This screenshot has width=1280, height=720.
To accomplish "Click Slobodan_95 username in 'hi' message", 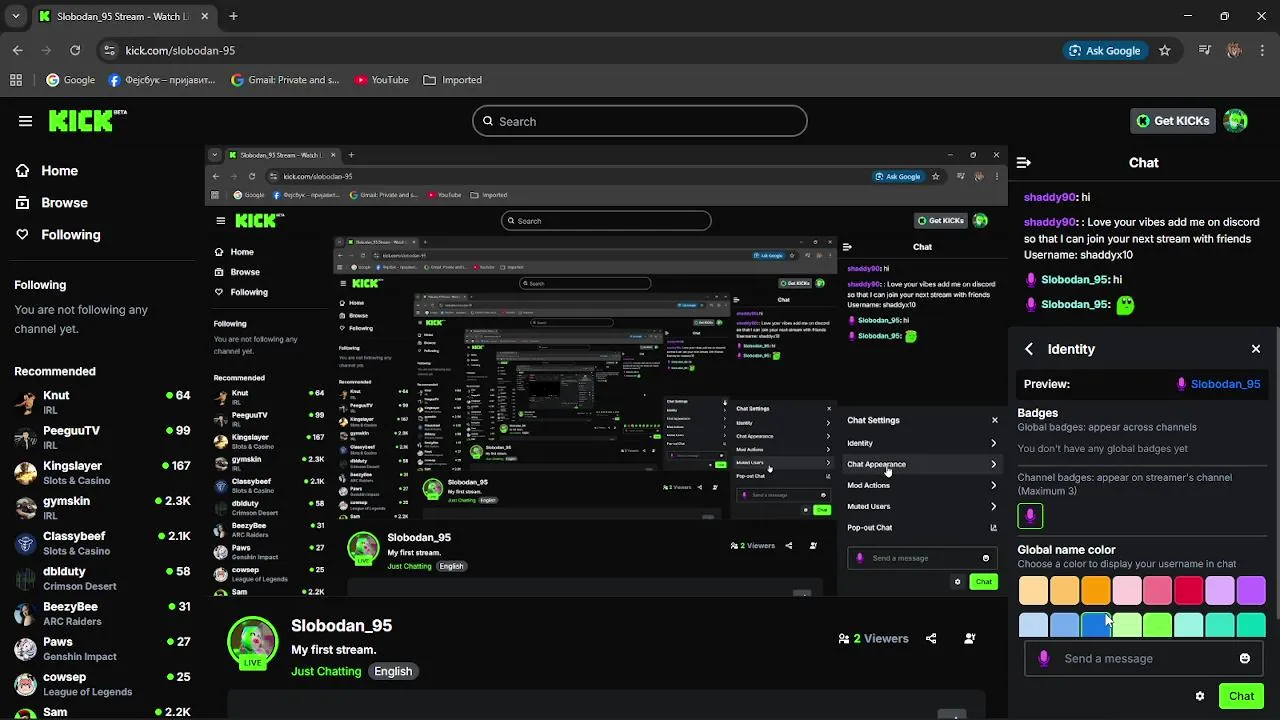I will point(1074,280).
